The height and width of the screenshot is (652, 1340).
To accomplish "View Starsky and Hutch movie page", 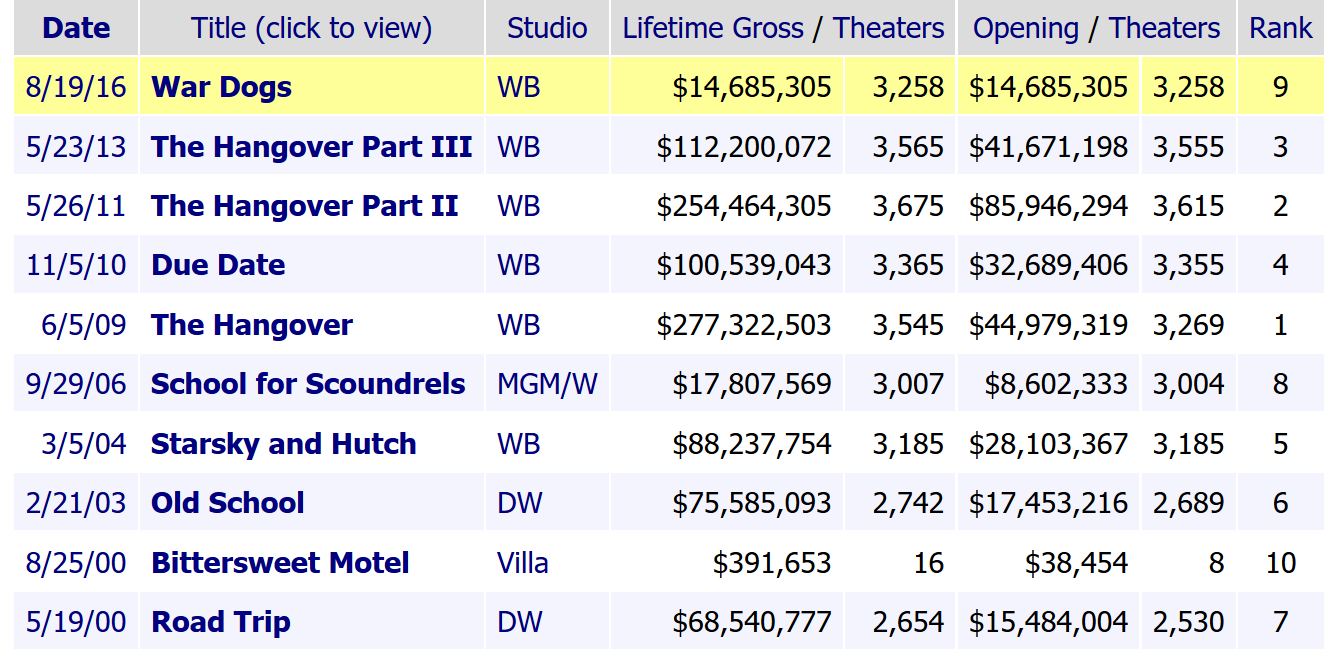I will [283, 444].
